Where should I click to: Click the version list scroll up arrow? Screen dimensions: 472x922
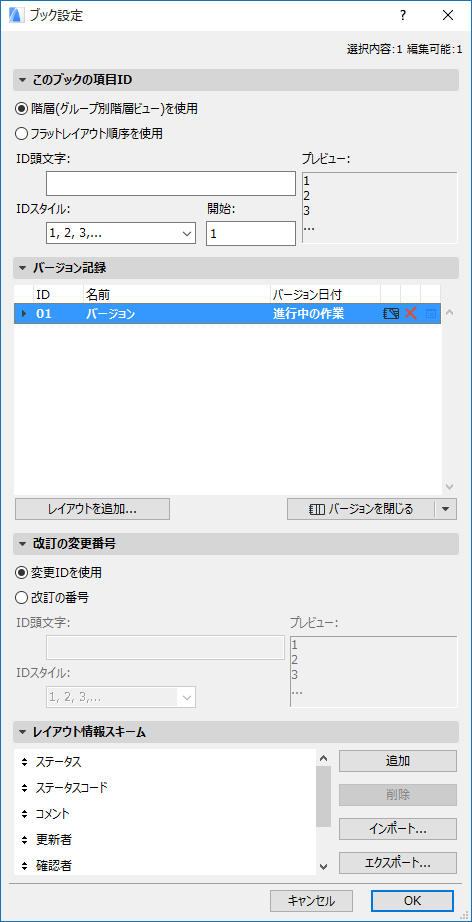click(x=450, y=312)
